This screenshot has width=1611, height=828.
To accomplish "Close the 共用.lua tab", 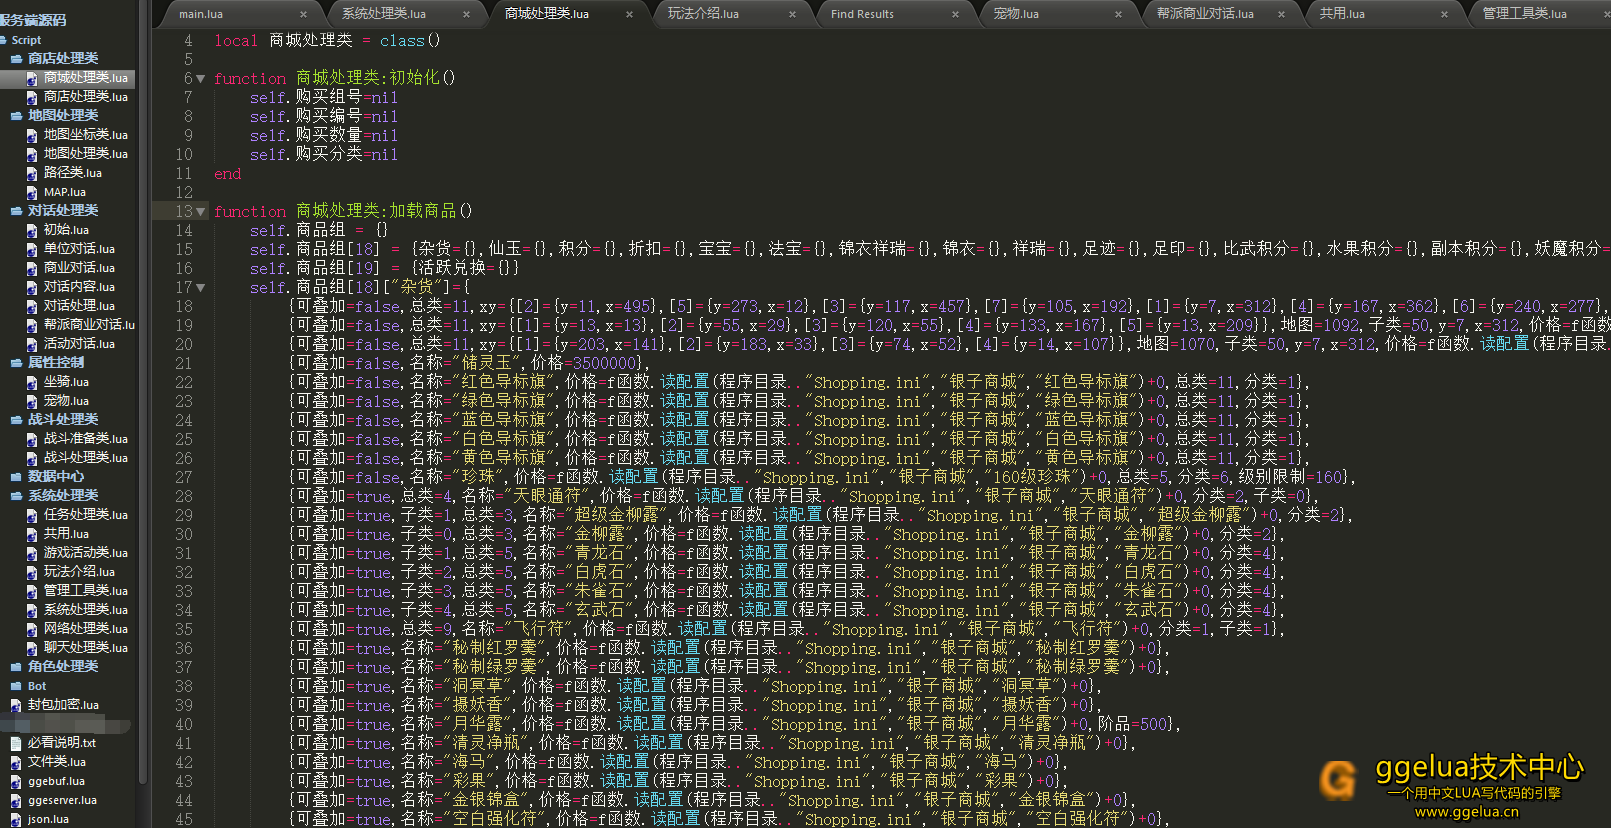I will (1444, 14).
